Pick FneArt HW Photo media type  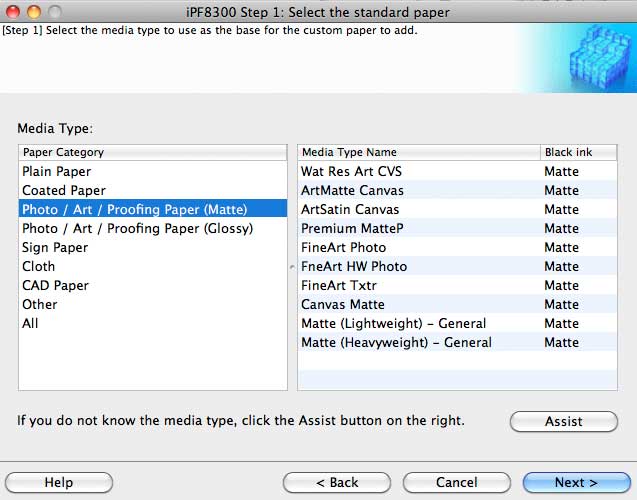point(457,266)
